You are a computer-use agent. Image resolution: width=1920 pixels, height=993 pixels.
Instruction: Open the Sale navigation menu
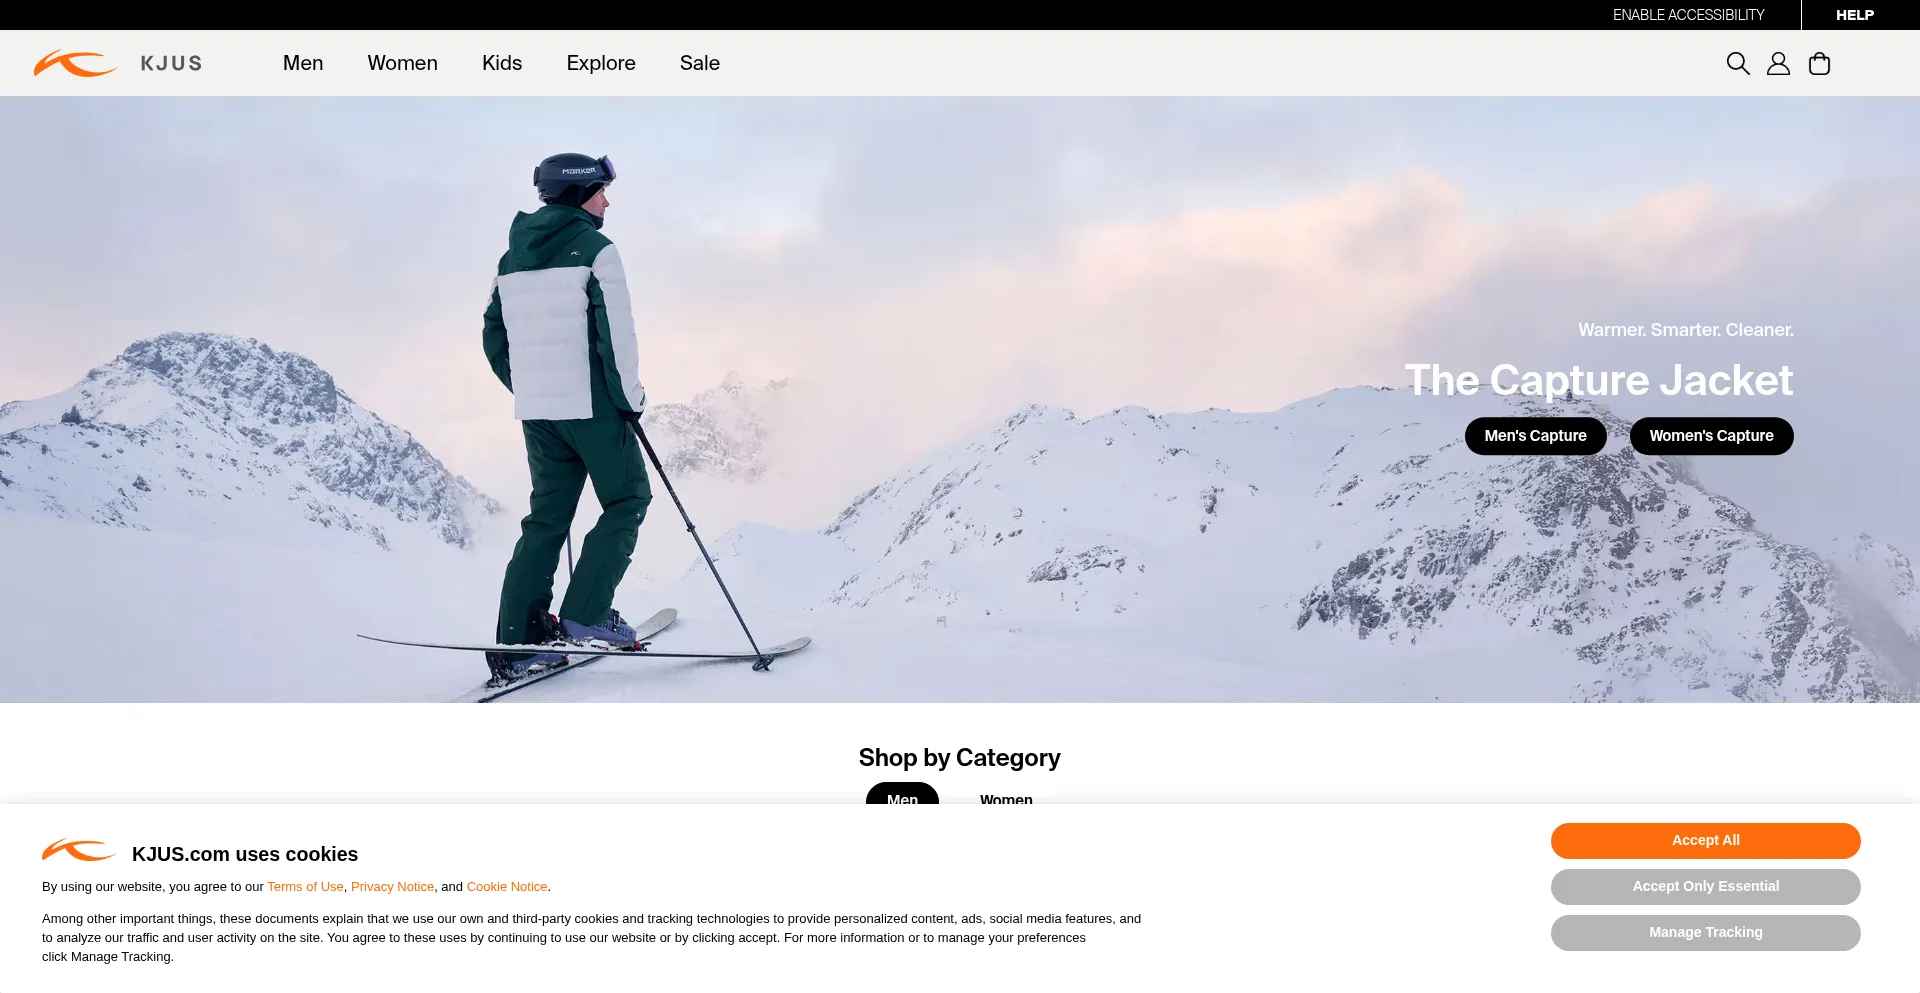(700, 63)
